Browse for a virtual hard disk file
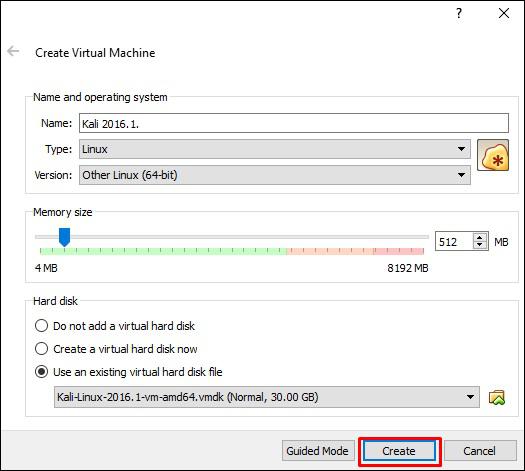The image size is (525, 471). click(497, 397)
